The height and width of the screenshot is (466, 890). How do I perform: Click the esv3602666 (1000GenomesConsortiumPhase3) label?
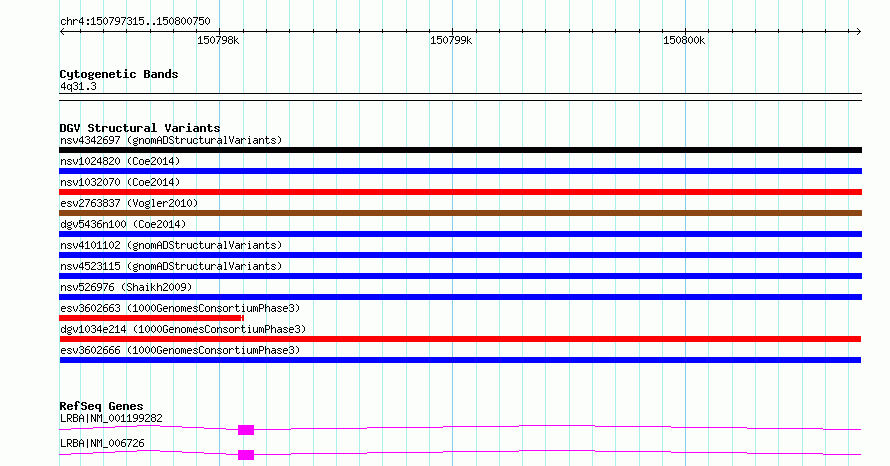coord(180,350)
